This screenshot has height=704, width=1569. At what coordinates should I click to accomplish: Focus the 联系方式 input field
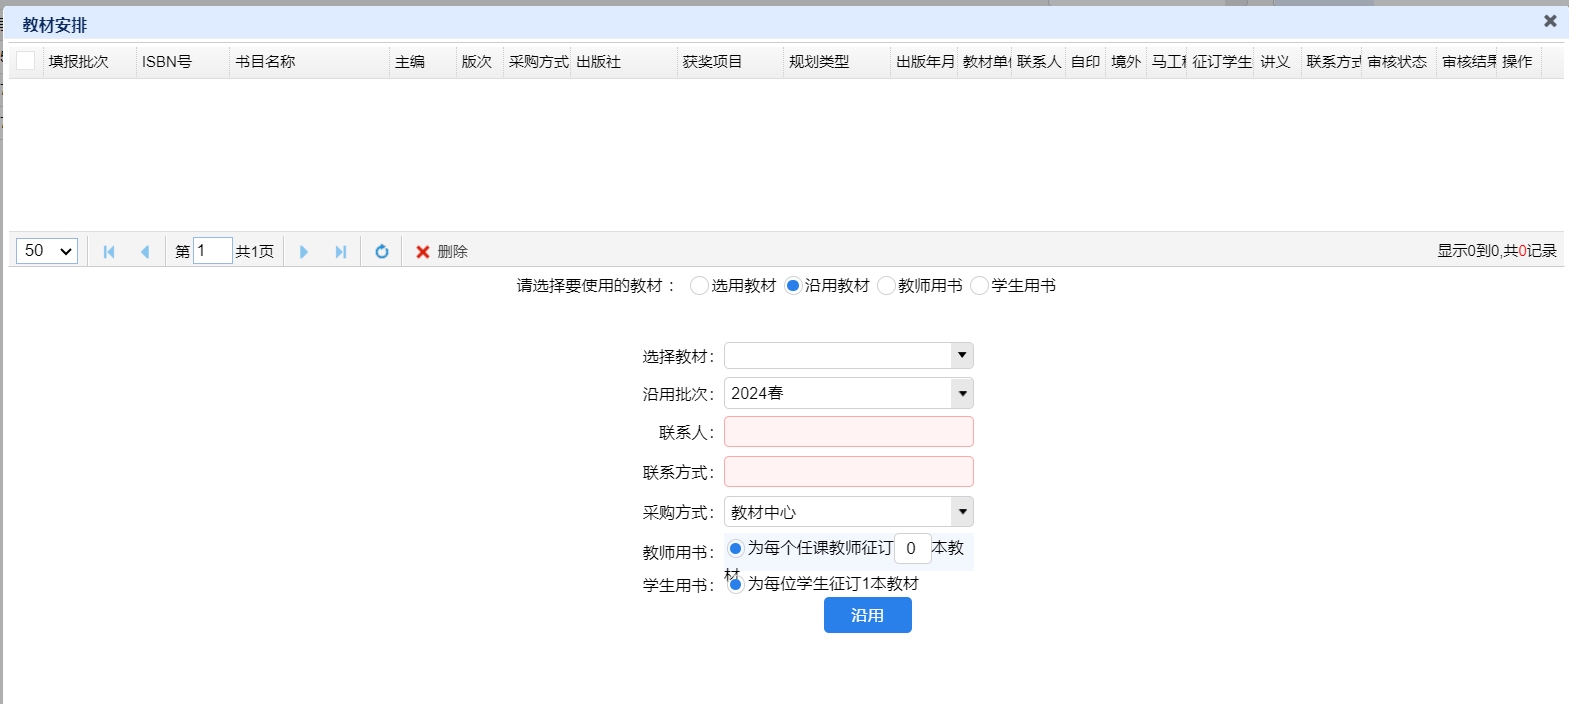coord(848,472)
